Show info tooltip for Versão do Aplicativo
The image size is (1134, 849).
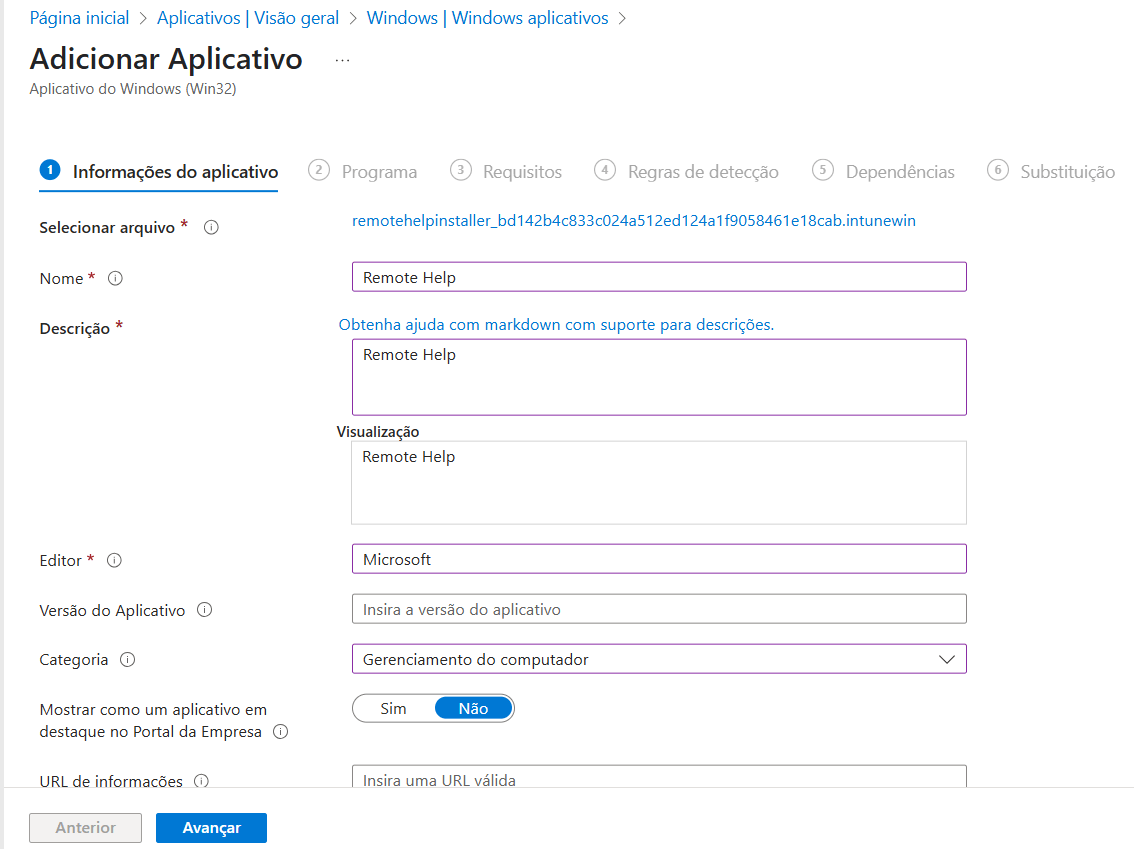point(205,610)
